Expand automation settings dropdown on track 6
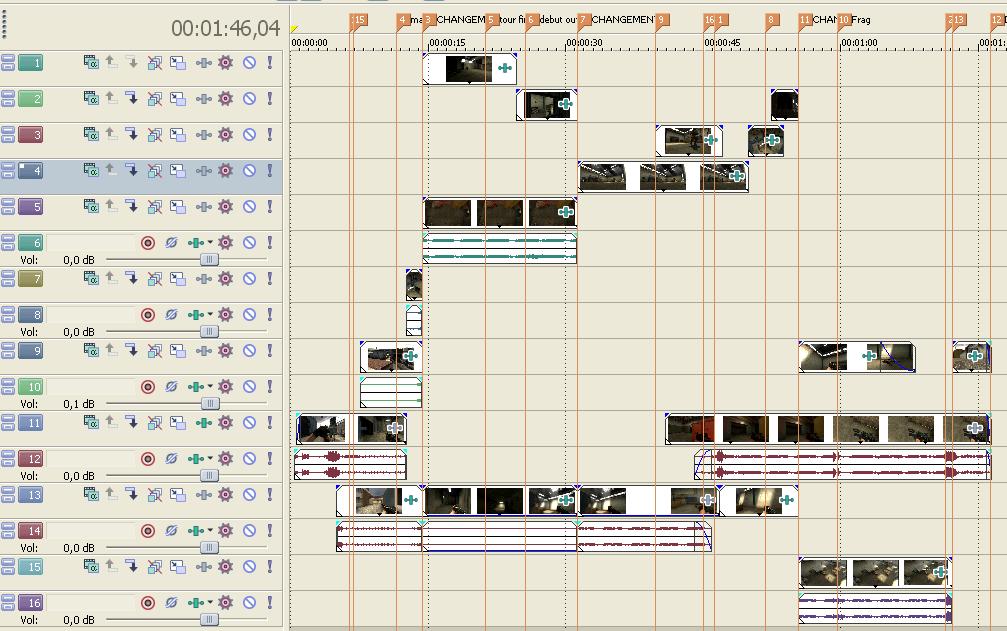The height and width of the screenshot is (631, 1007). 210,242
